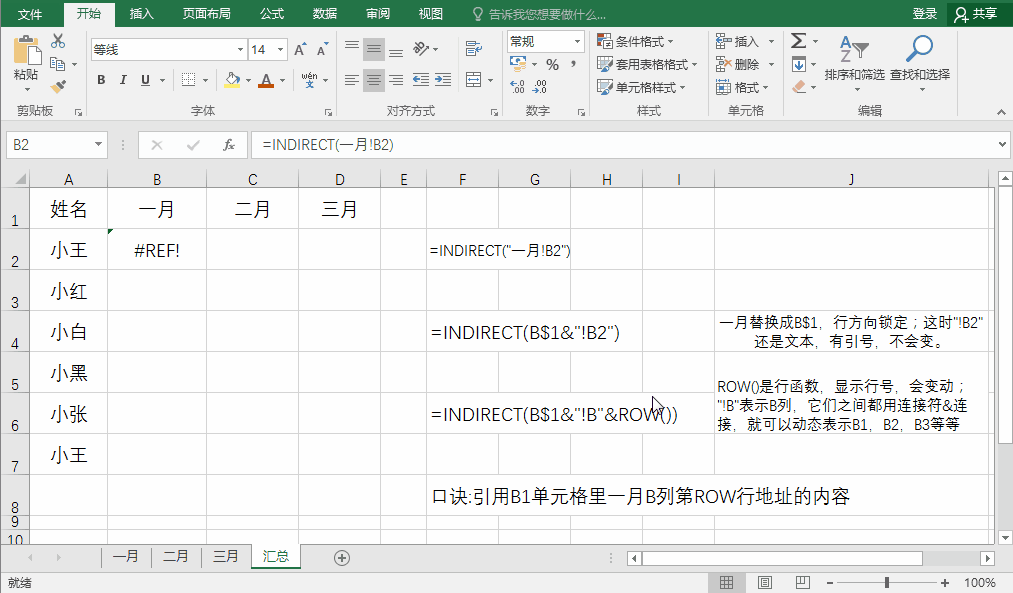
Task: Click the 告诉我您想要做什么 search box
Action: point(539,14)
